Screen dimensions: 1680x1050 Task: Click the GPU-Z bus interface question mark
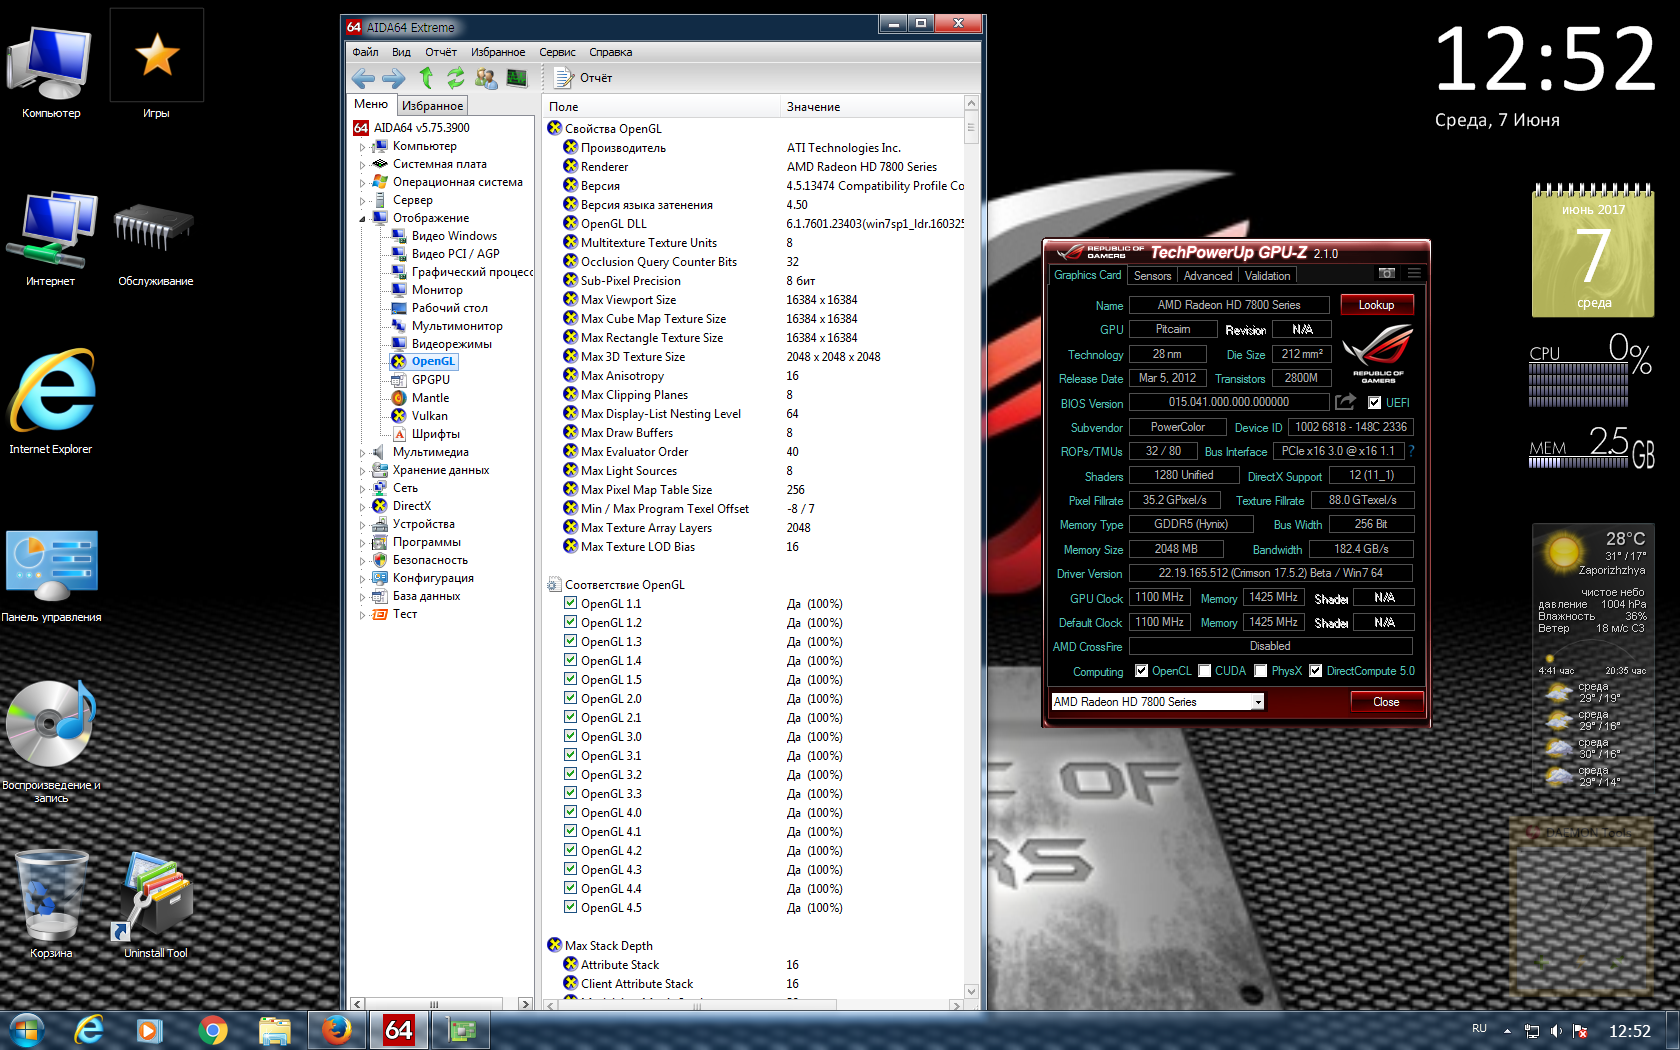tap(1411, 451)
